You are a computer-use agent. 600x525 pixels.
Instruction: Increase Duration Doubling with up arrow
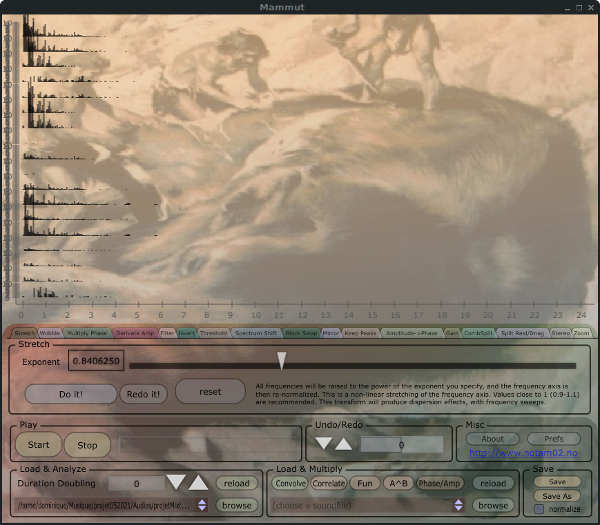(198, 483)
